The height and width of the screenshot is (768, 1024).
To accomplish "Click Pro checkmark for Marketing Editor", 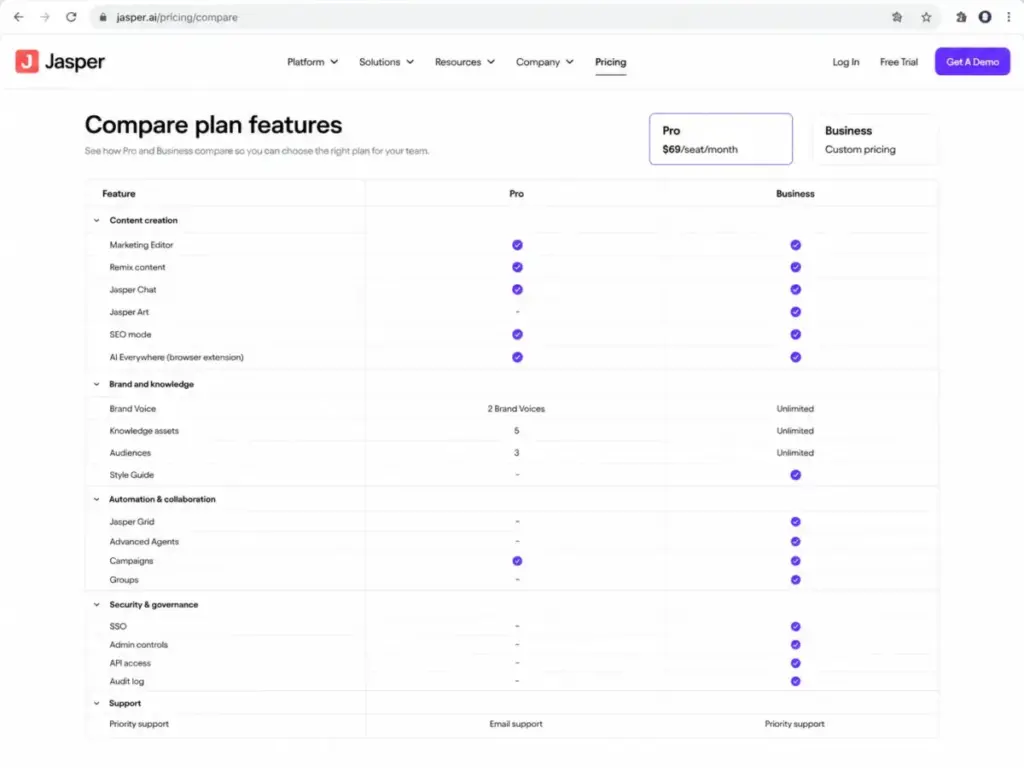I will [517, 245].
